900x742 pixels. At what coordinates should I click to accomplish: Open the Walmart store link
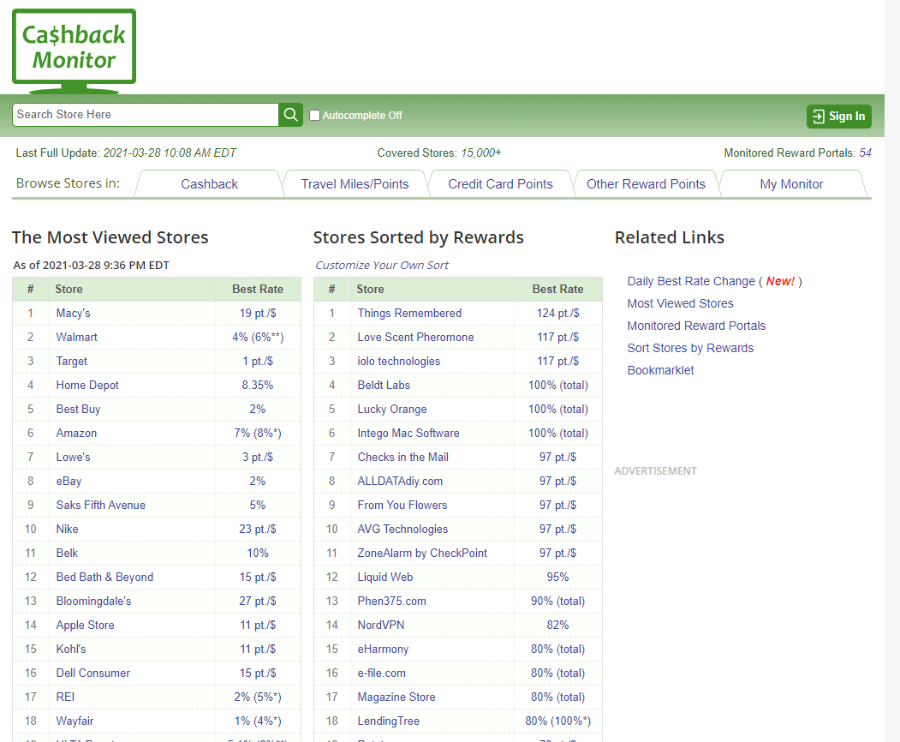click(x=76, y=337)
